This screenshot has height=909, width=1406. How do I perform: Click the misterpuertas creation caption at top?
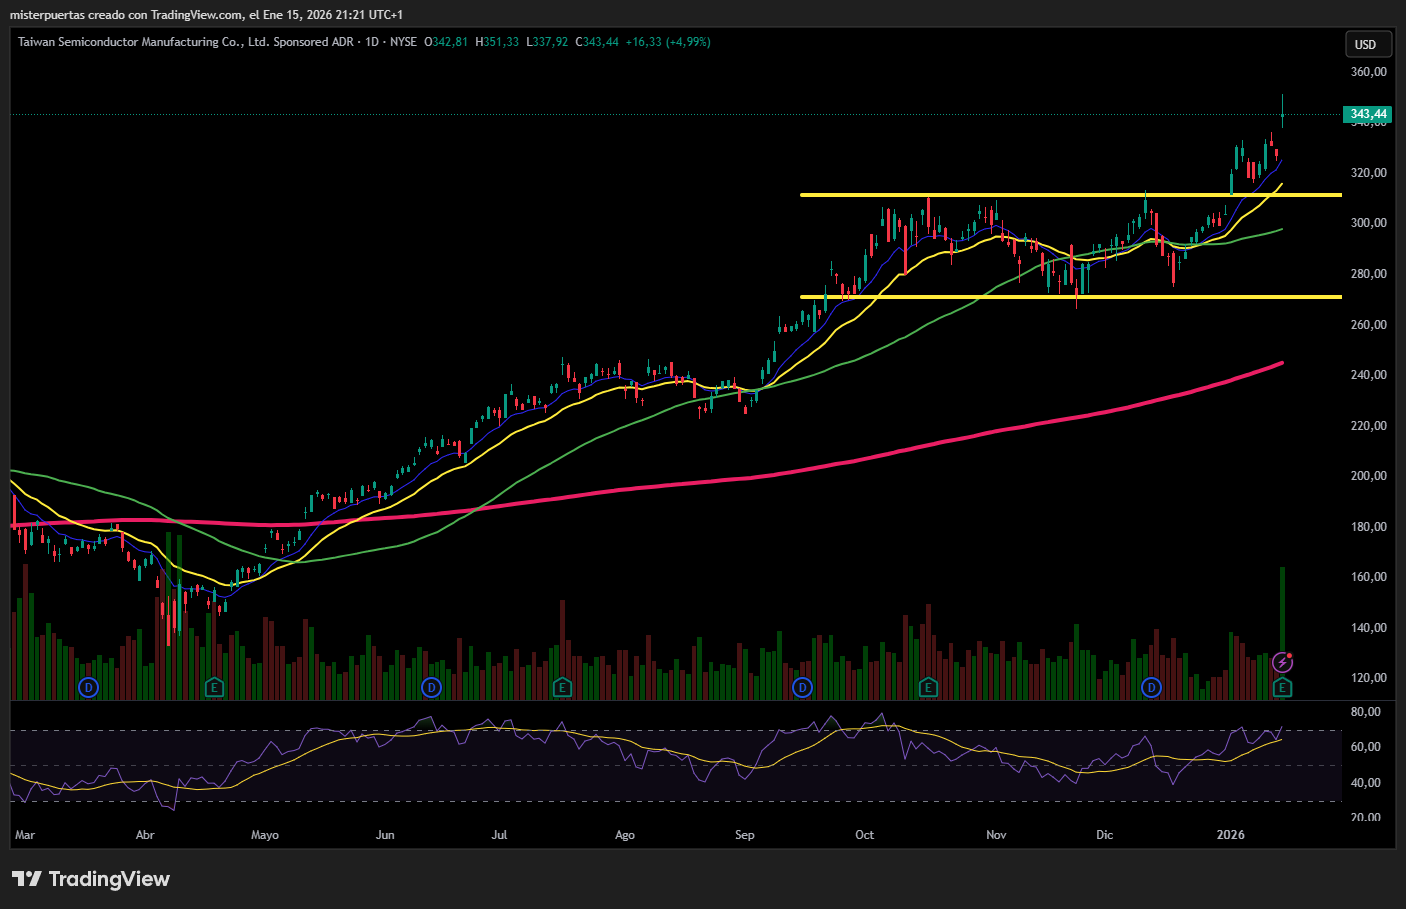(207, 15)
